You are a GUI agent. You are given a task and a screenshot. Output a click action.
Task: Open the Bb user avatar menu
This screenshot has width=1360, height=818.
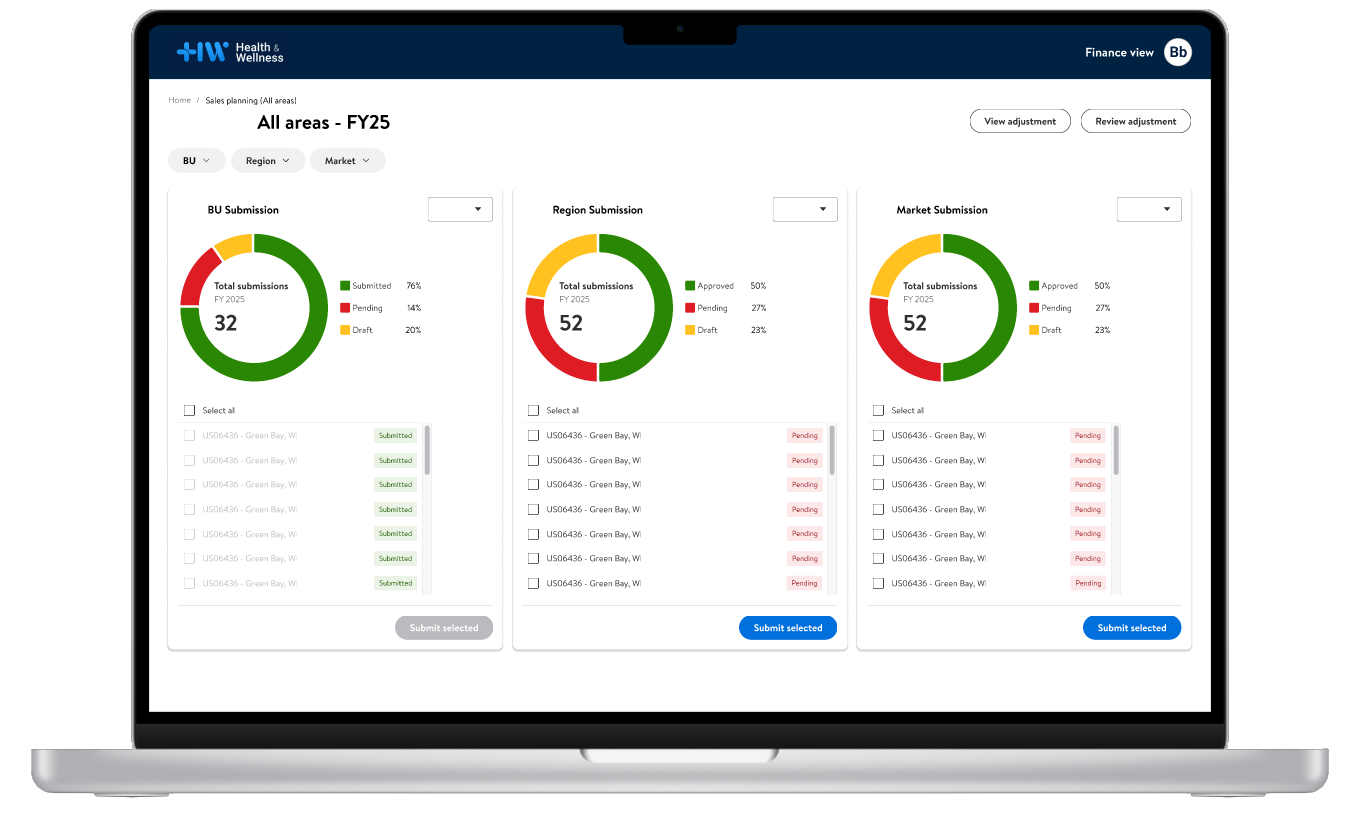(1178, 52)
